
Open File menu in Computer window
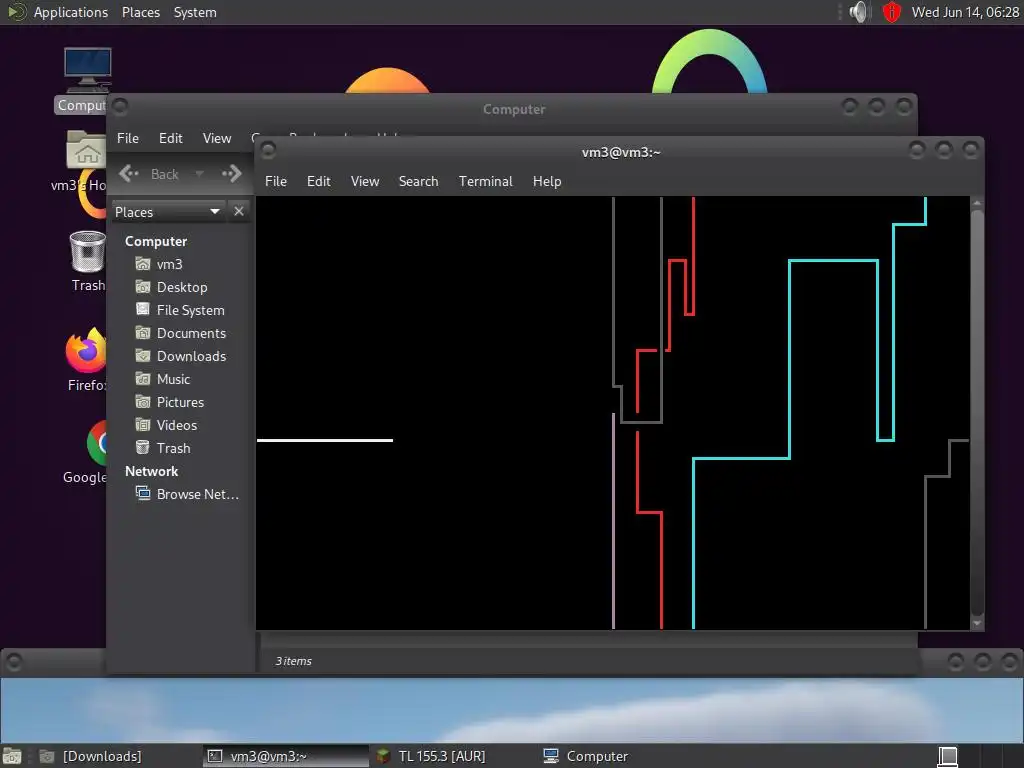click(127, 138)
